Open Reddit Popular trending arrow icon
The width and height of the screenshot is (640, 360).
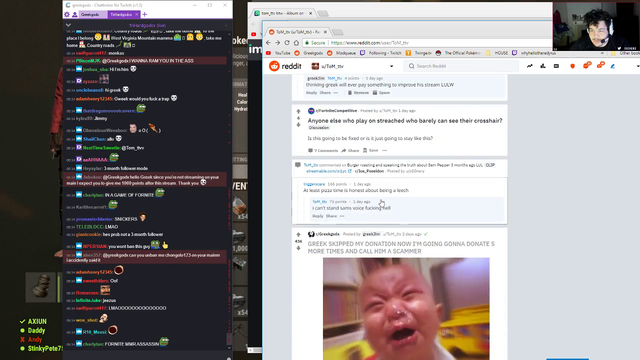tap(529, 66)
